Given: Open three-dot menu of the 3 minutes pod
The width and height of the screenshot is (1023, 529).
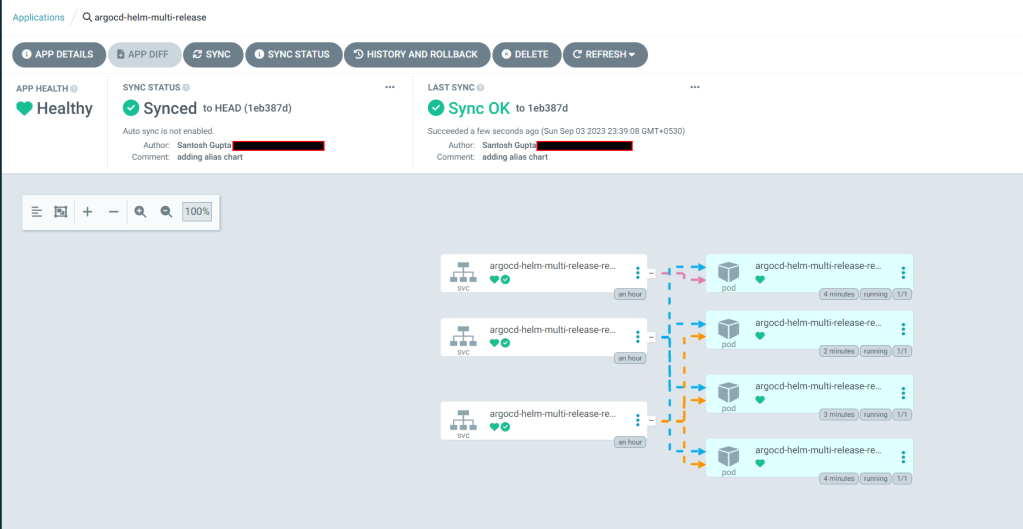Looking at the screenshot, I should pos(903,393).
